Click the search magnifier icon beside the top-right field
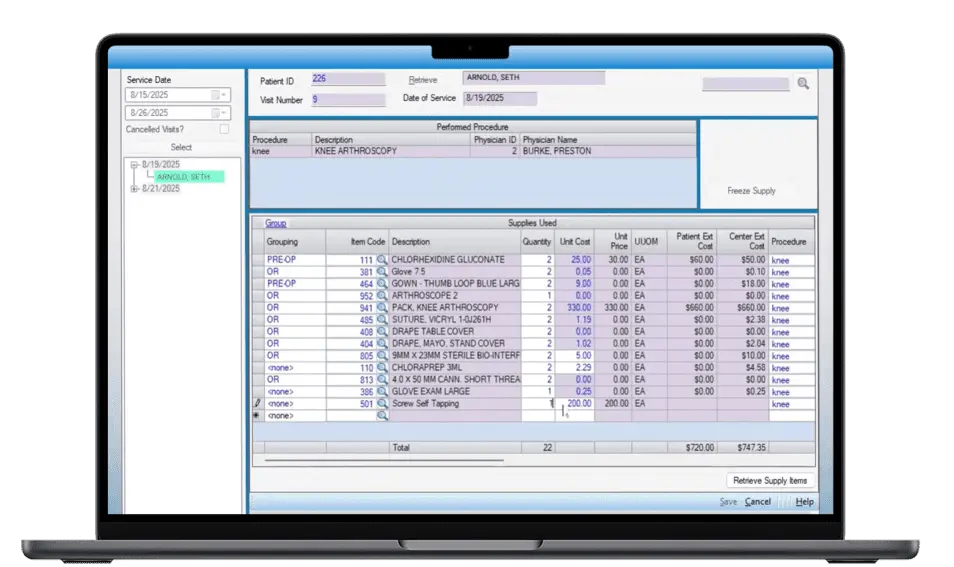The height and width of the screenshot is (567, 954). pos(803,84)
